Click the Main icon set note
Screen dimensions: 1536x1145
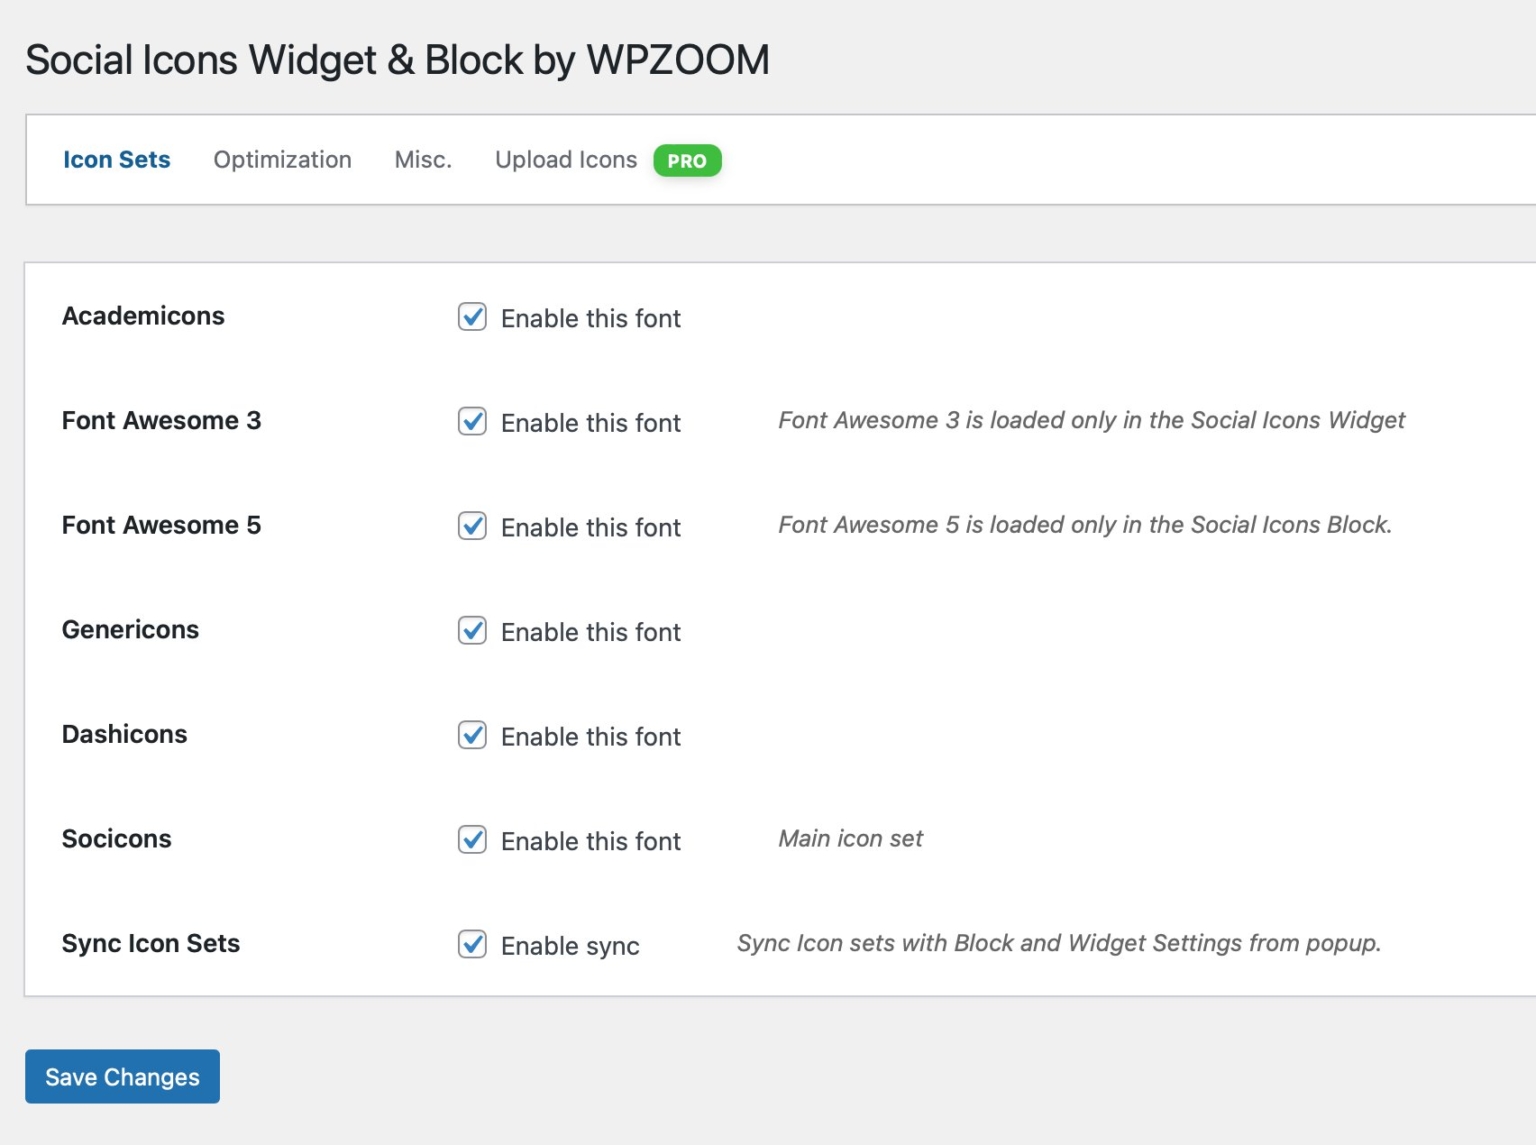pos(850,839)
